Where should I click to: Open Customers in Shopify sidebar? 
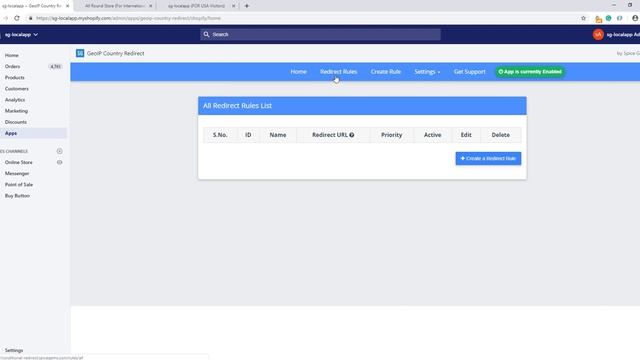(17, 89)
